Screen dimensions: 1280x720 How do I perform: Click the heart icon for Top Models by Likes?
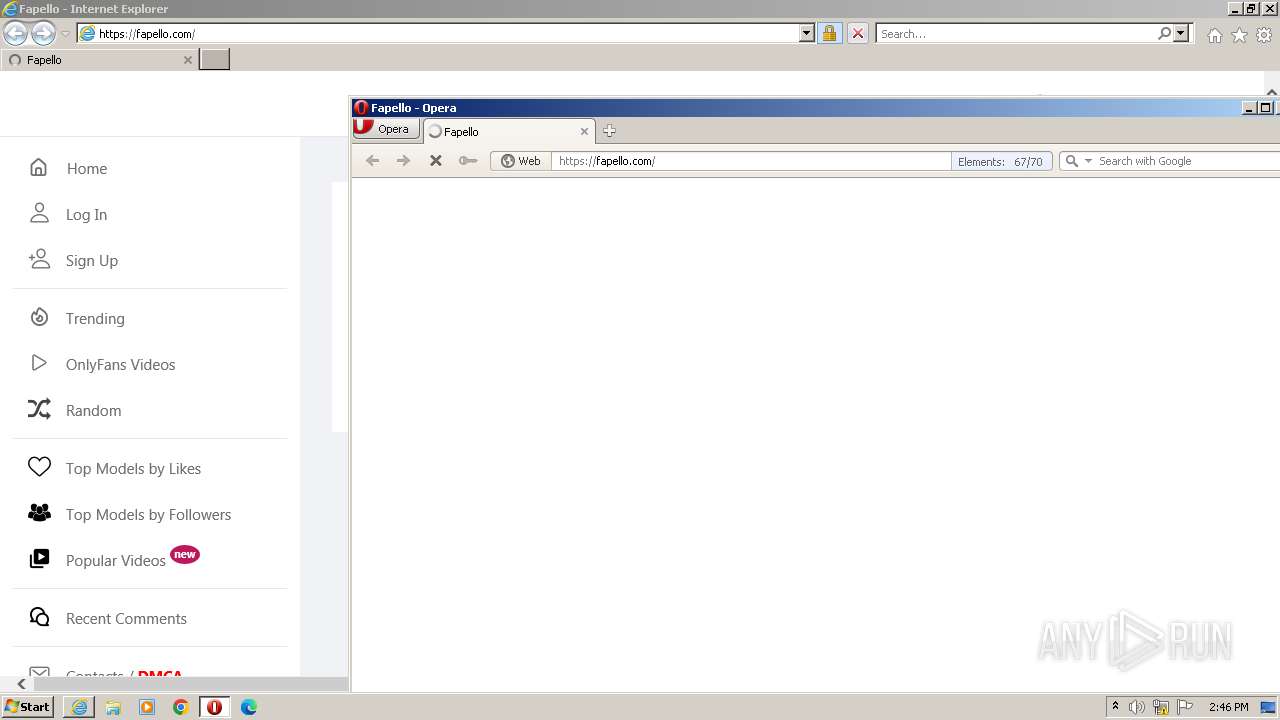pos(39,467)
